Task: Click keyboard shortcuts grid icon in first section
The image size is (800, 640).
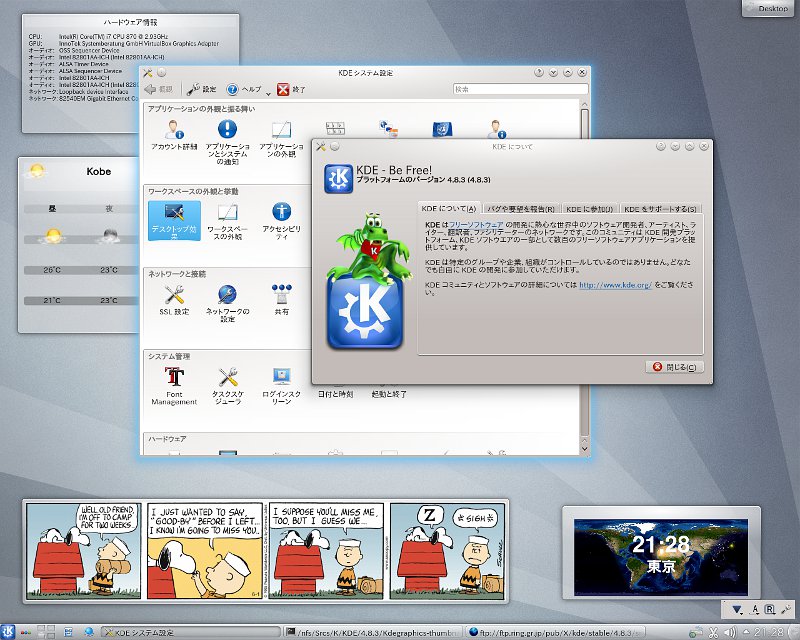Action: click(335, 128)
